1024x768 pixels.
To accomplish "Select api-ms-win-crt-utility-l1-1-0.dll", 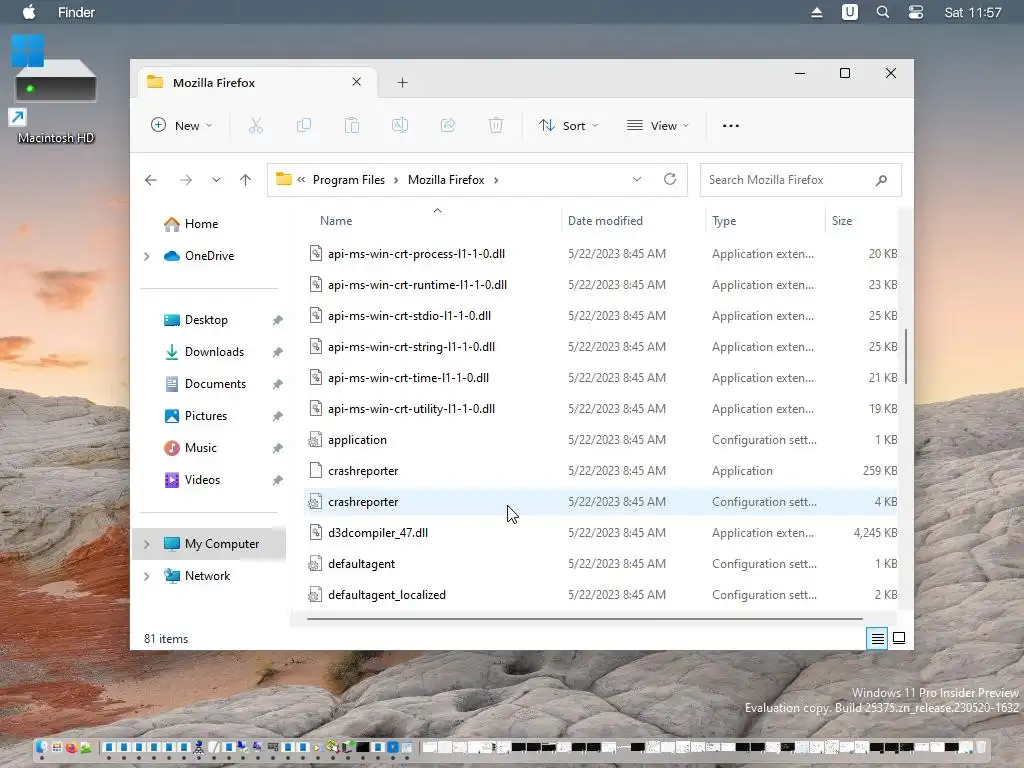I will tap(601, 409).
